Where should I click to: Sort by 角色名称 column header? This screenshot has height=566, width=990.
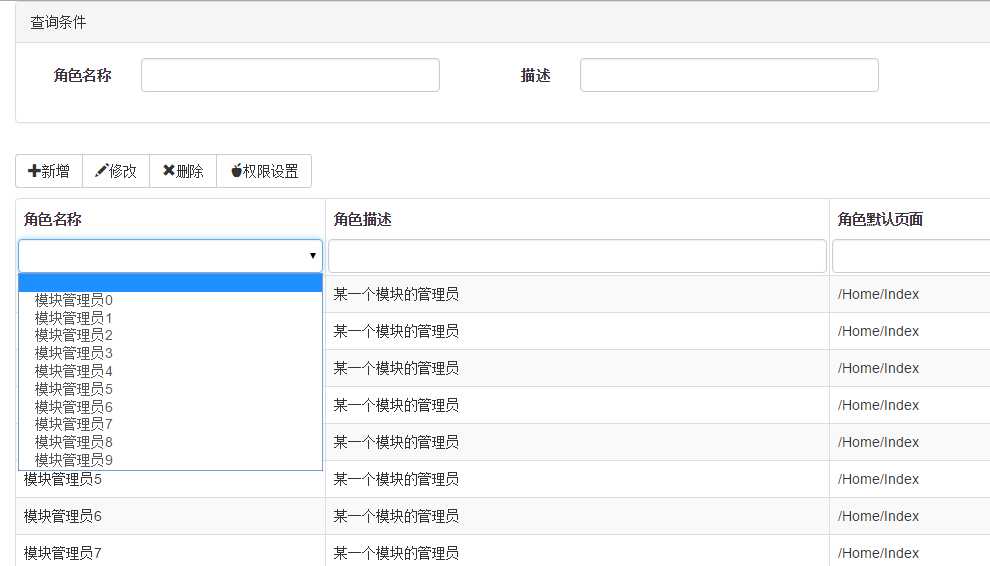pyautogui.click(x=52, y=219)
